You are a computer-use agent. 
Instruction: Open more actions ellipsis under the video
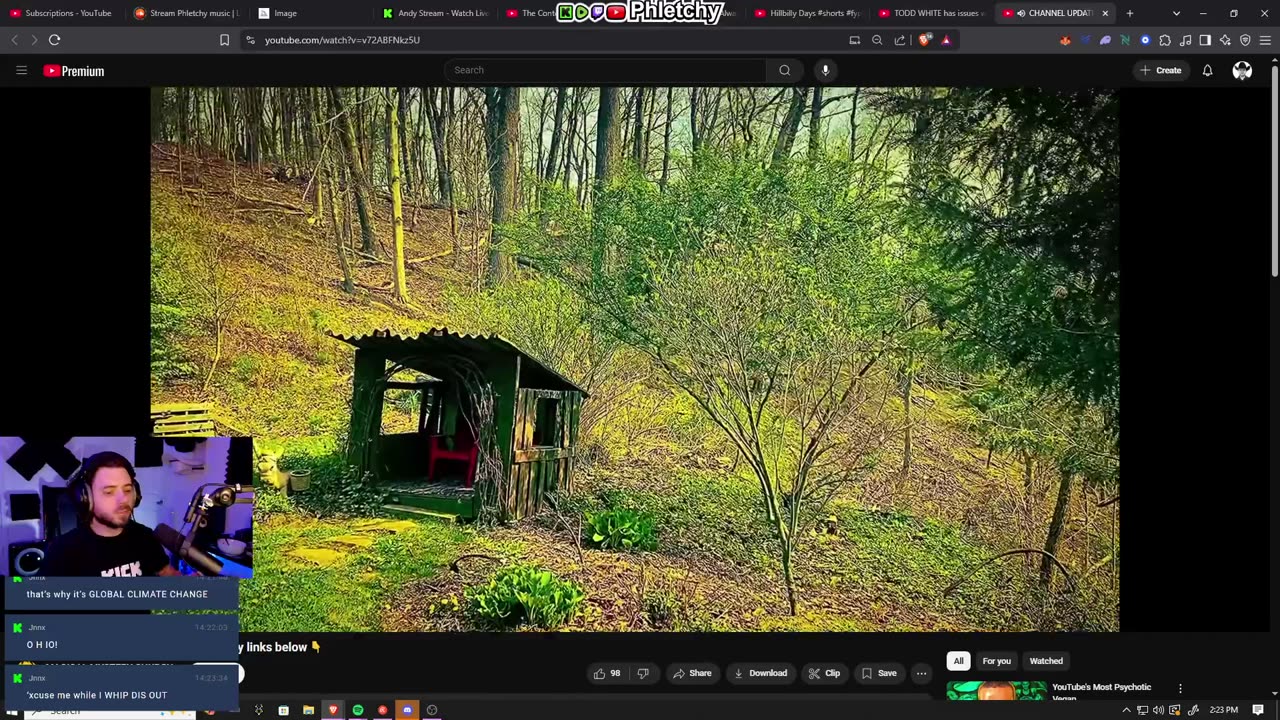(x=921, y=673)
